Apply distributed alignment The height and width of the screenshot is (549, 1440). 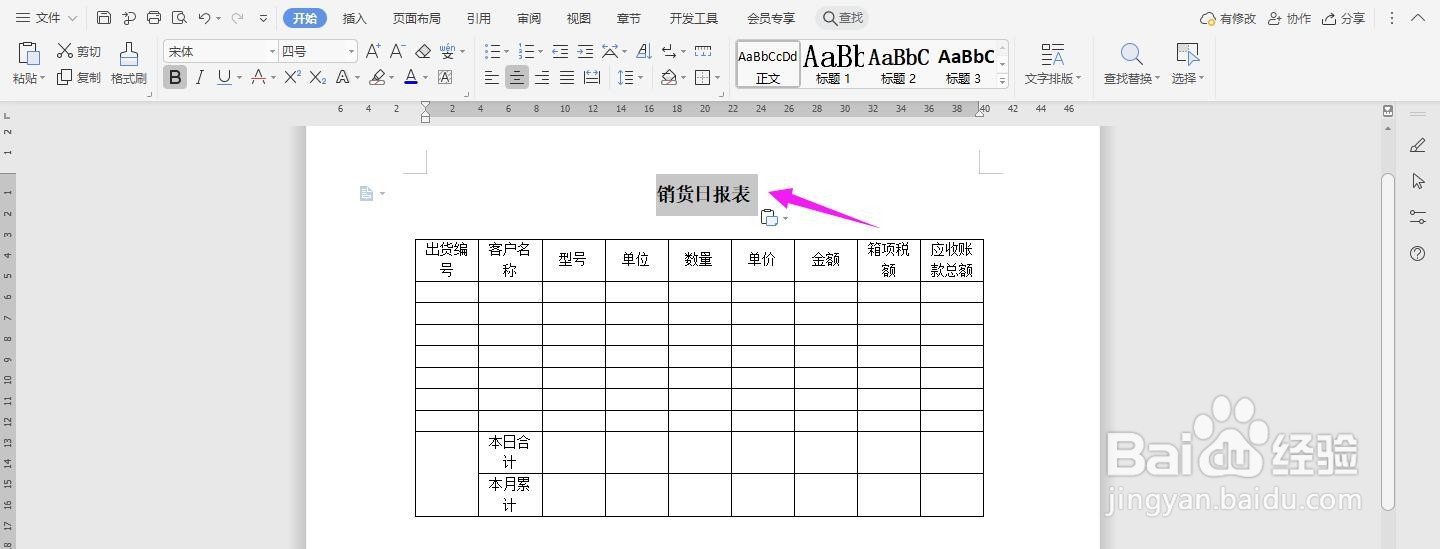click(592, 77)
